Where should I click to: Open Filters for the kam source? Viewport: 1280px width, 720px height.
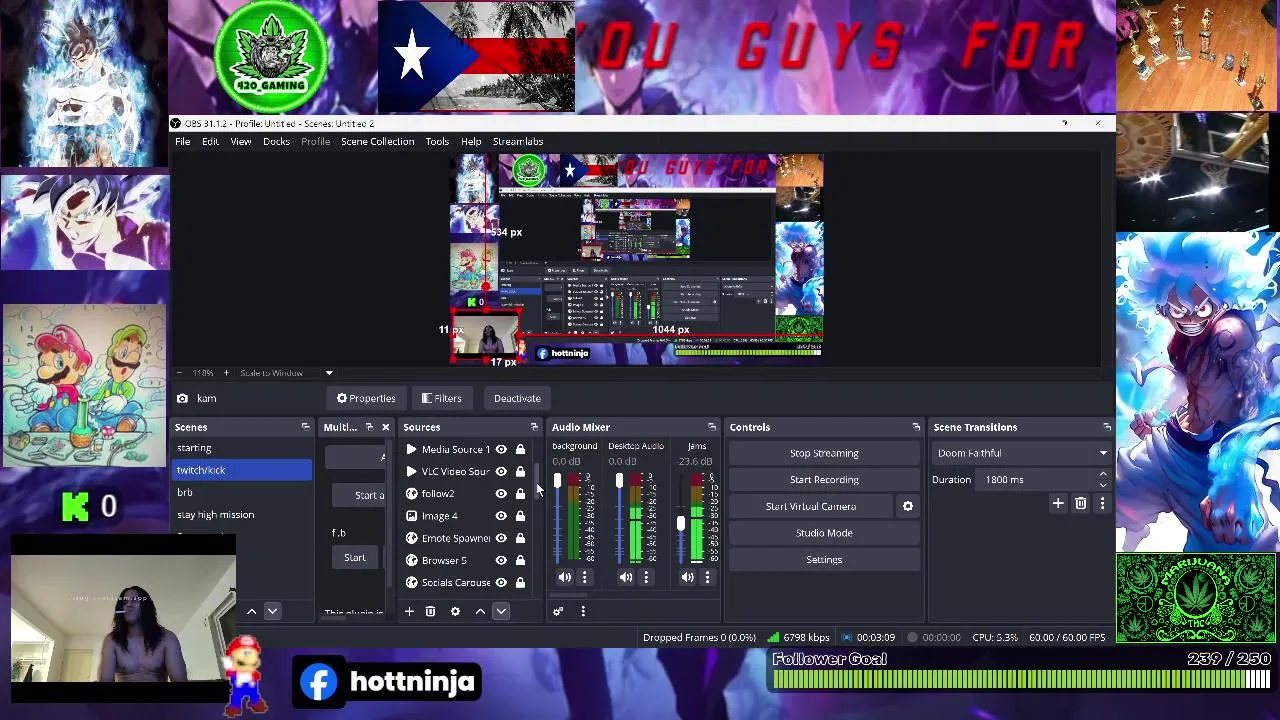pos(441,398)
